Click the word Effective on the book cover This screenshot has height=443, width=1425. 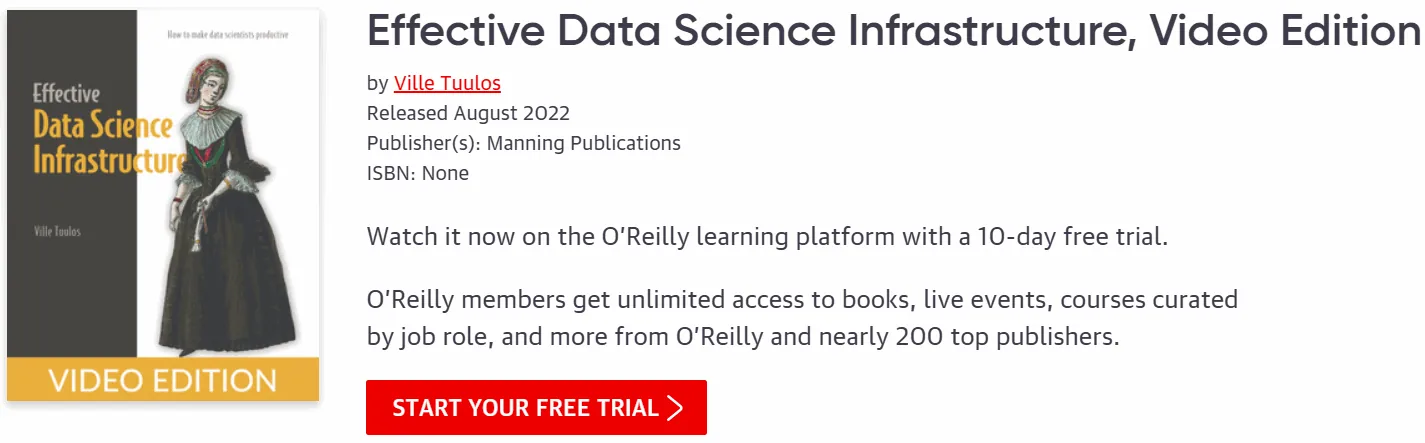[67, 94]
